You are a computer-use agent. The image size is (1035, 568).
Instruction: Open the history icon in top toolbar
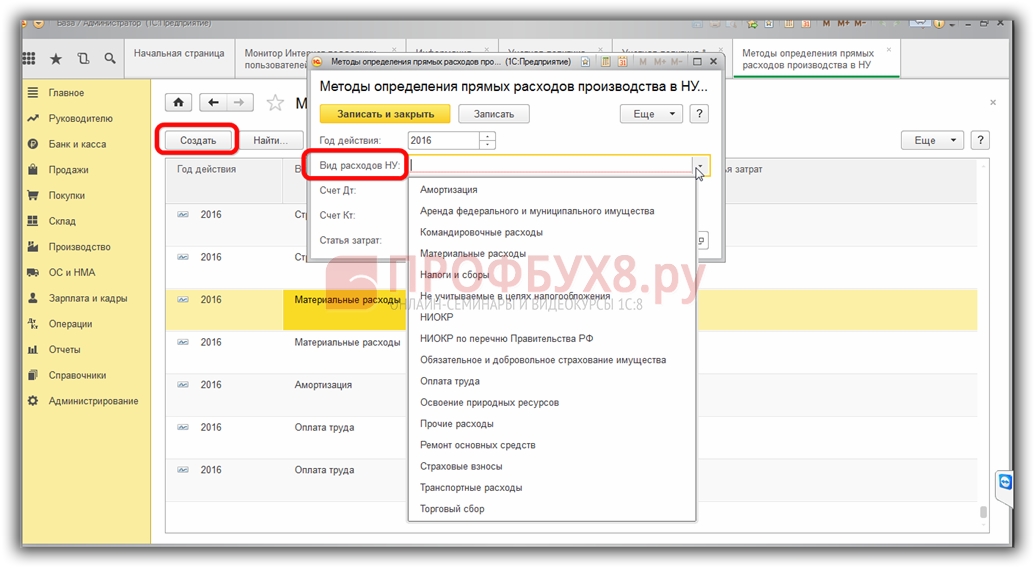pyautogui.click(x=82, y=59)
